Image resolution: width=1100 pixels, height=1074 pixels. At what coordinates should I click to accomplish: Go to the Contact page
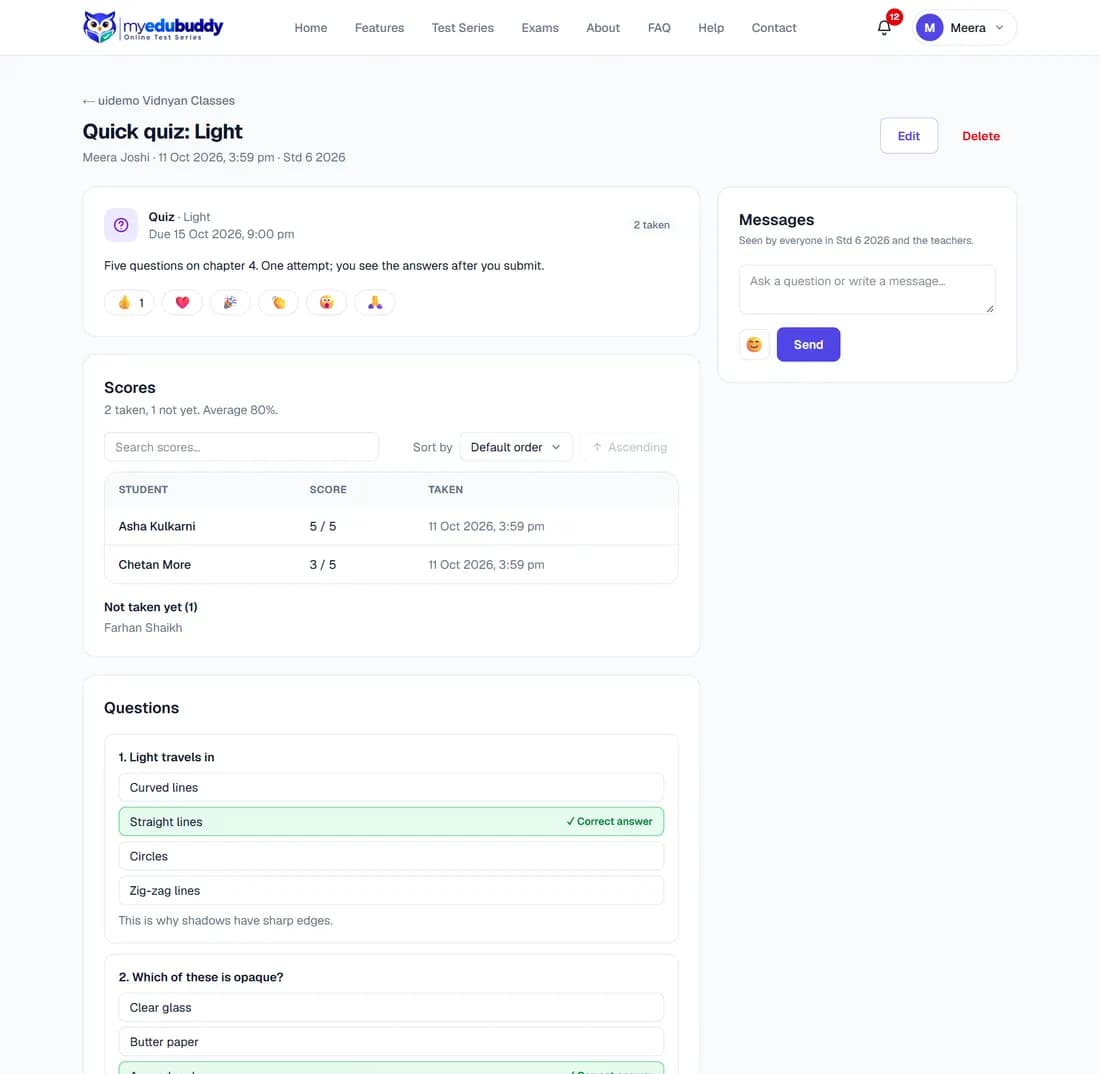774,27
